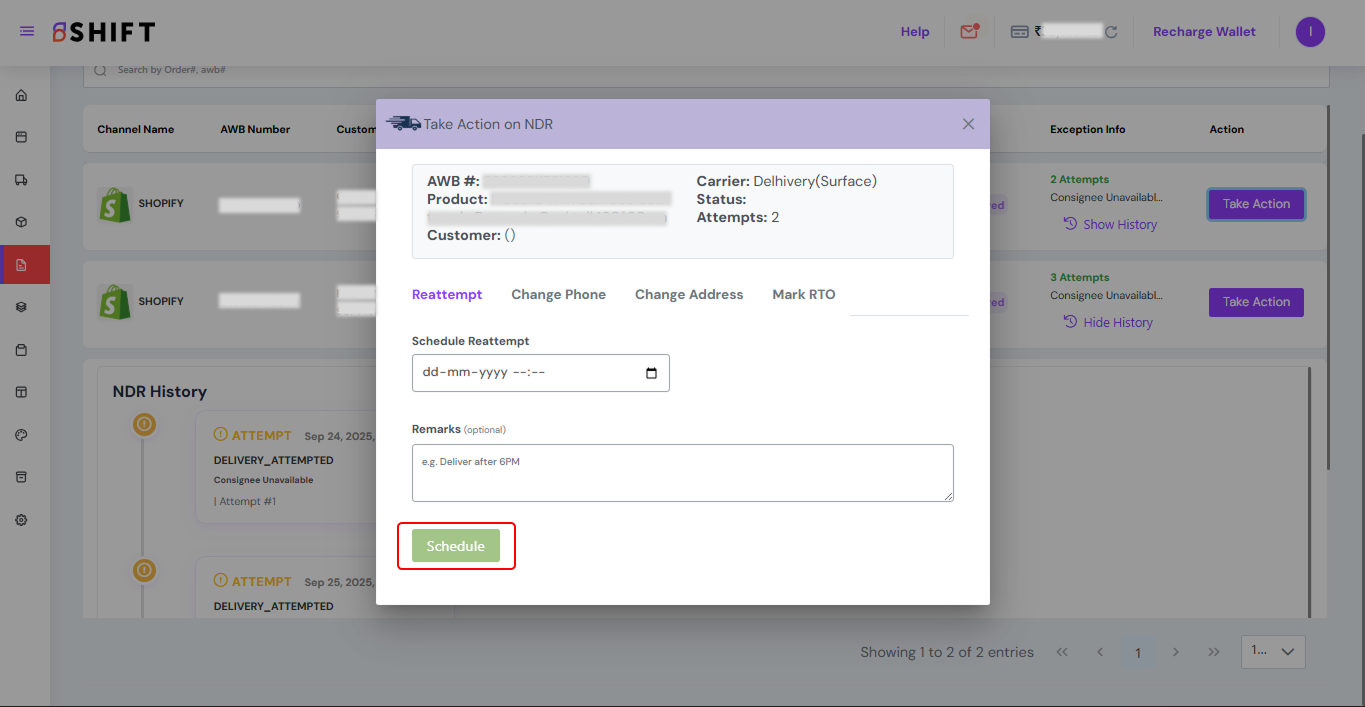The image size is (1365, 707).
Task: Switch to the Change Phone tab
Action: 558,295
